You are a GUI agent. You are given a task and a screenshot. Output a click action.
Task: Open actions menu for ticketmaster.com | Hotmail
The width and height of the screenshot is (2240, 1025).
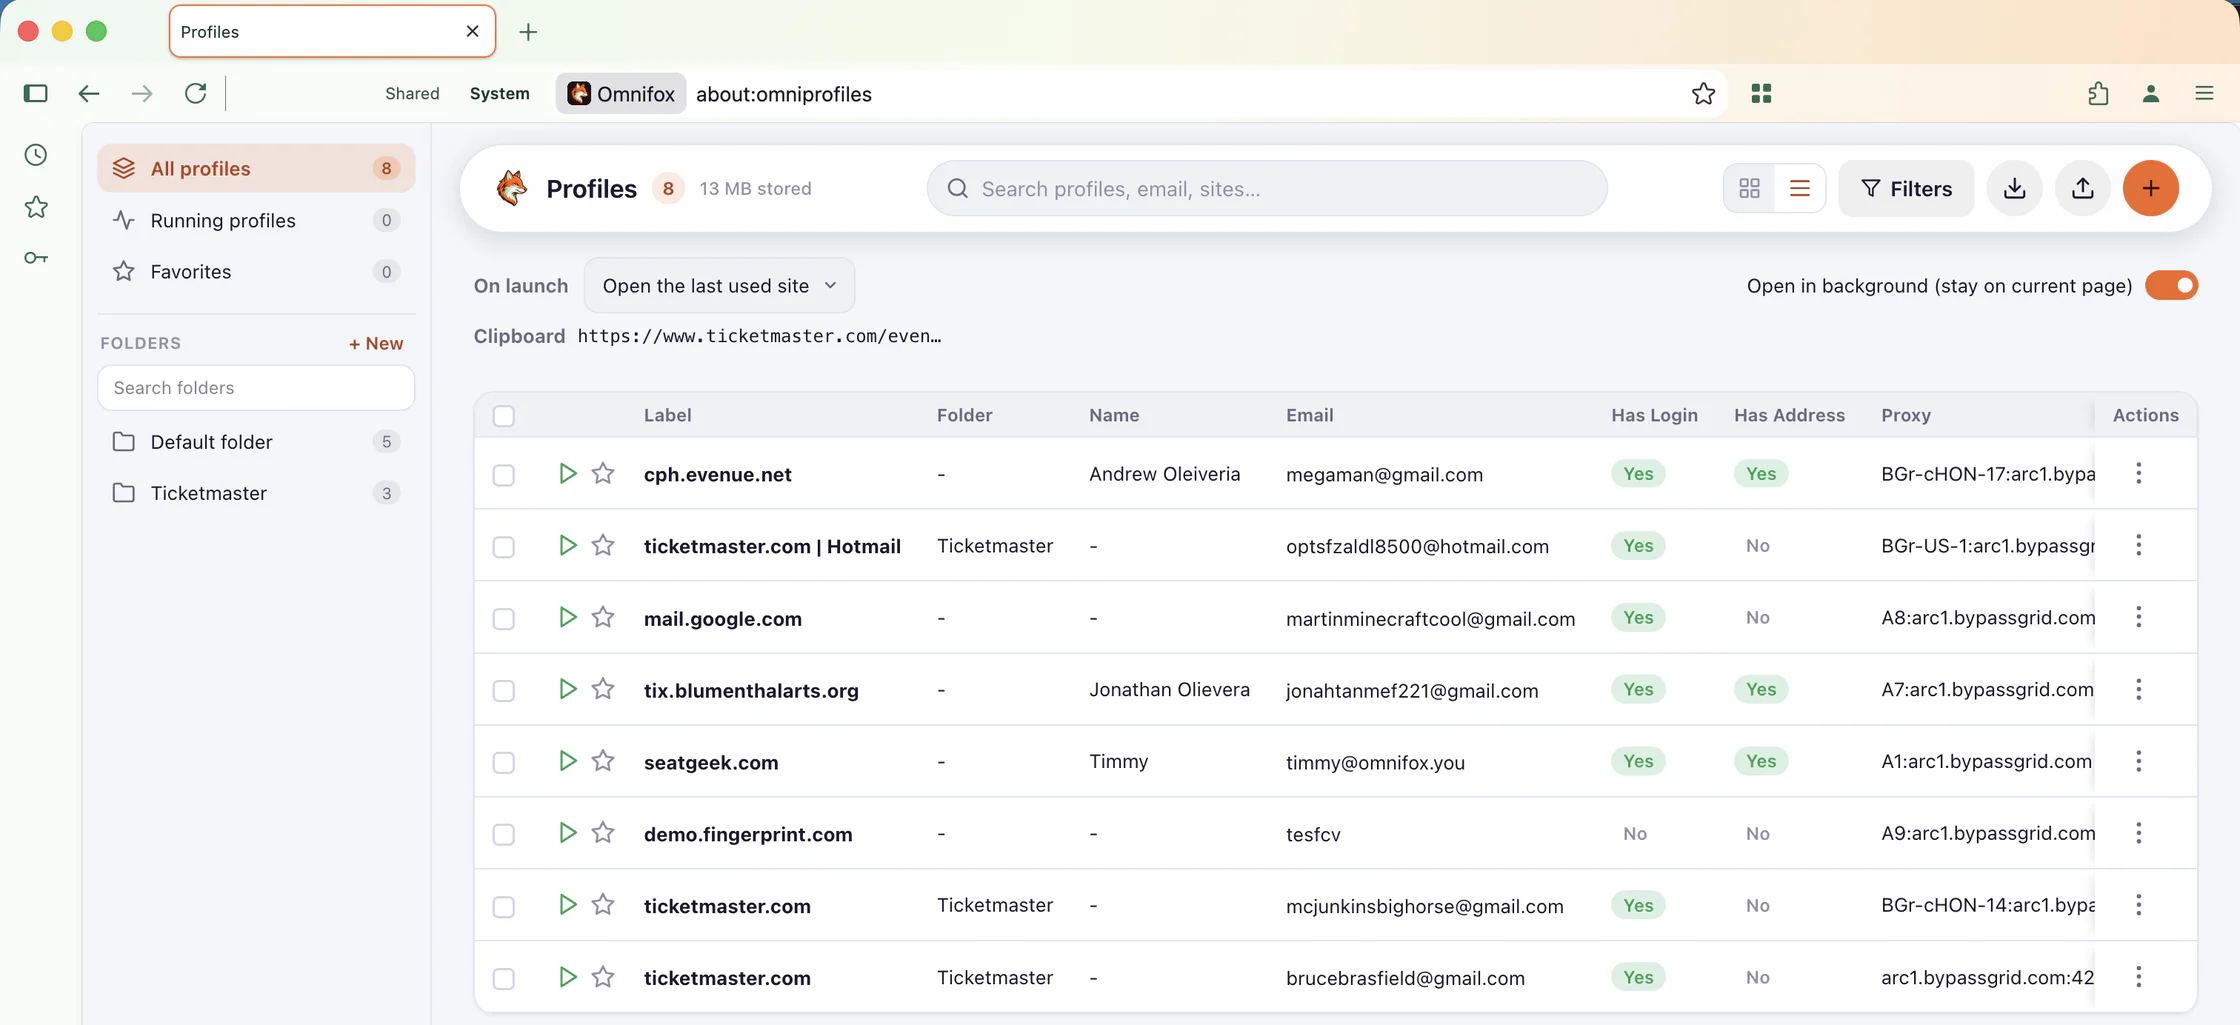[2138, 545]
